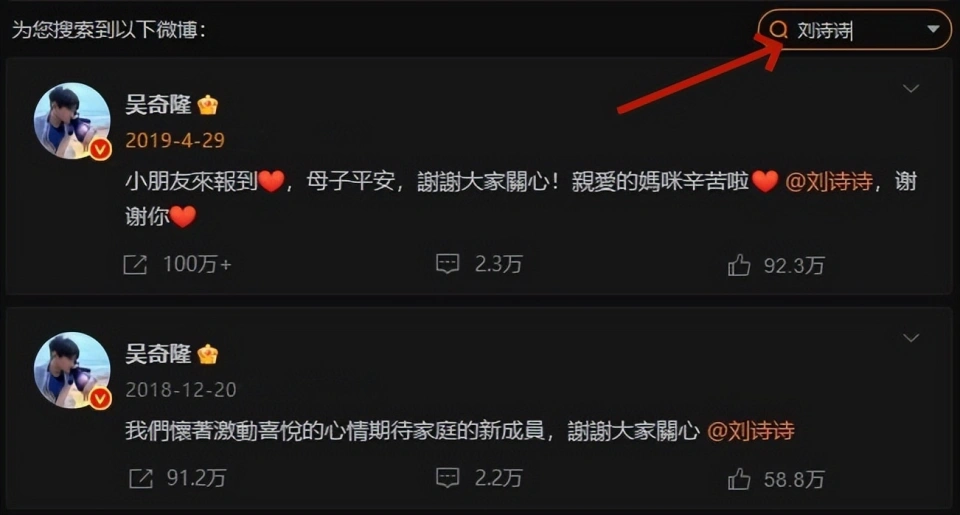
Task: Click repost icon with 91.2万 count
Action: click(x=141, y=478)
